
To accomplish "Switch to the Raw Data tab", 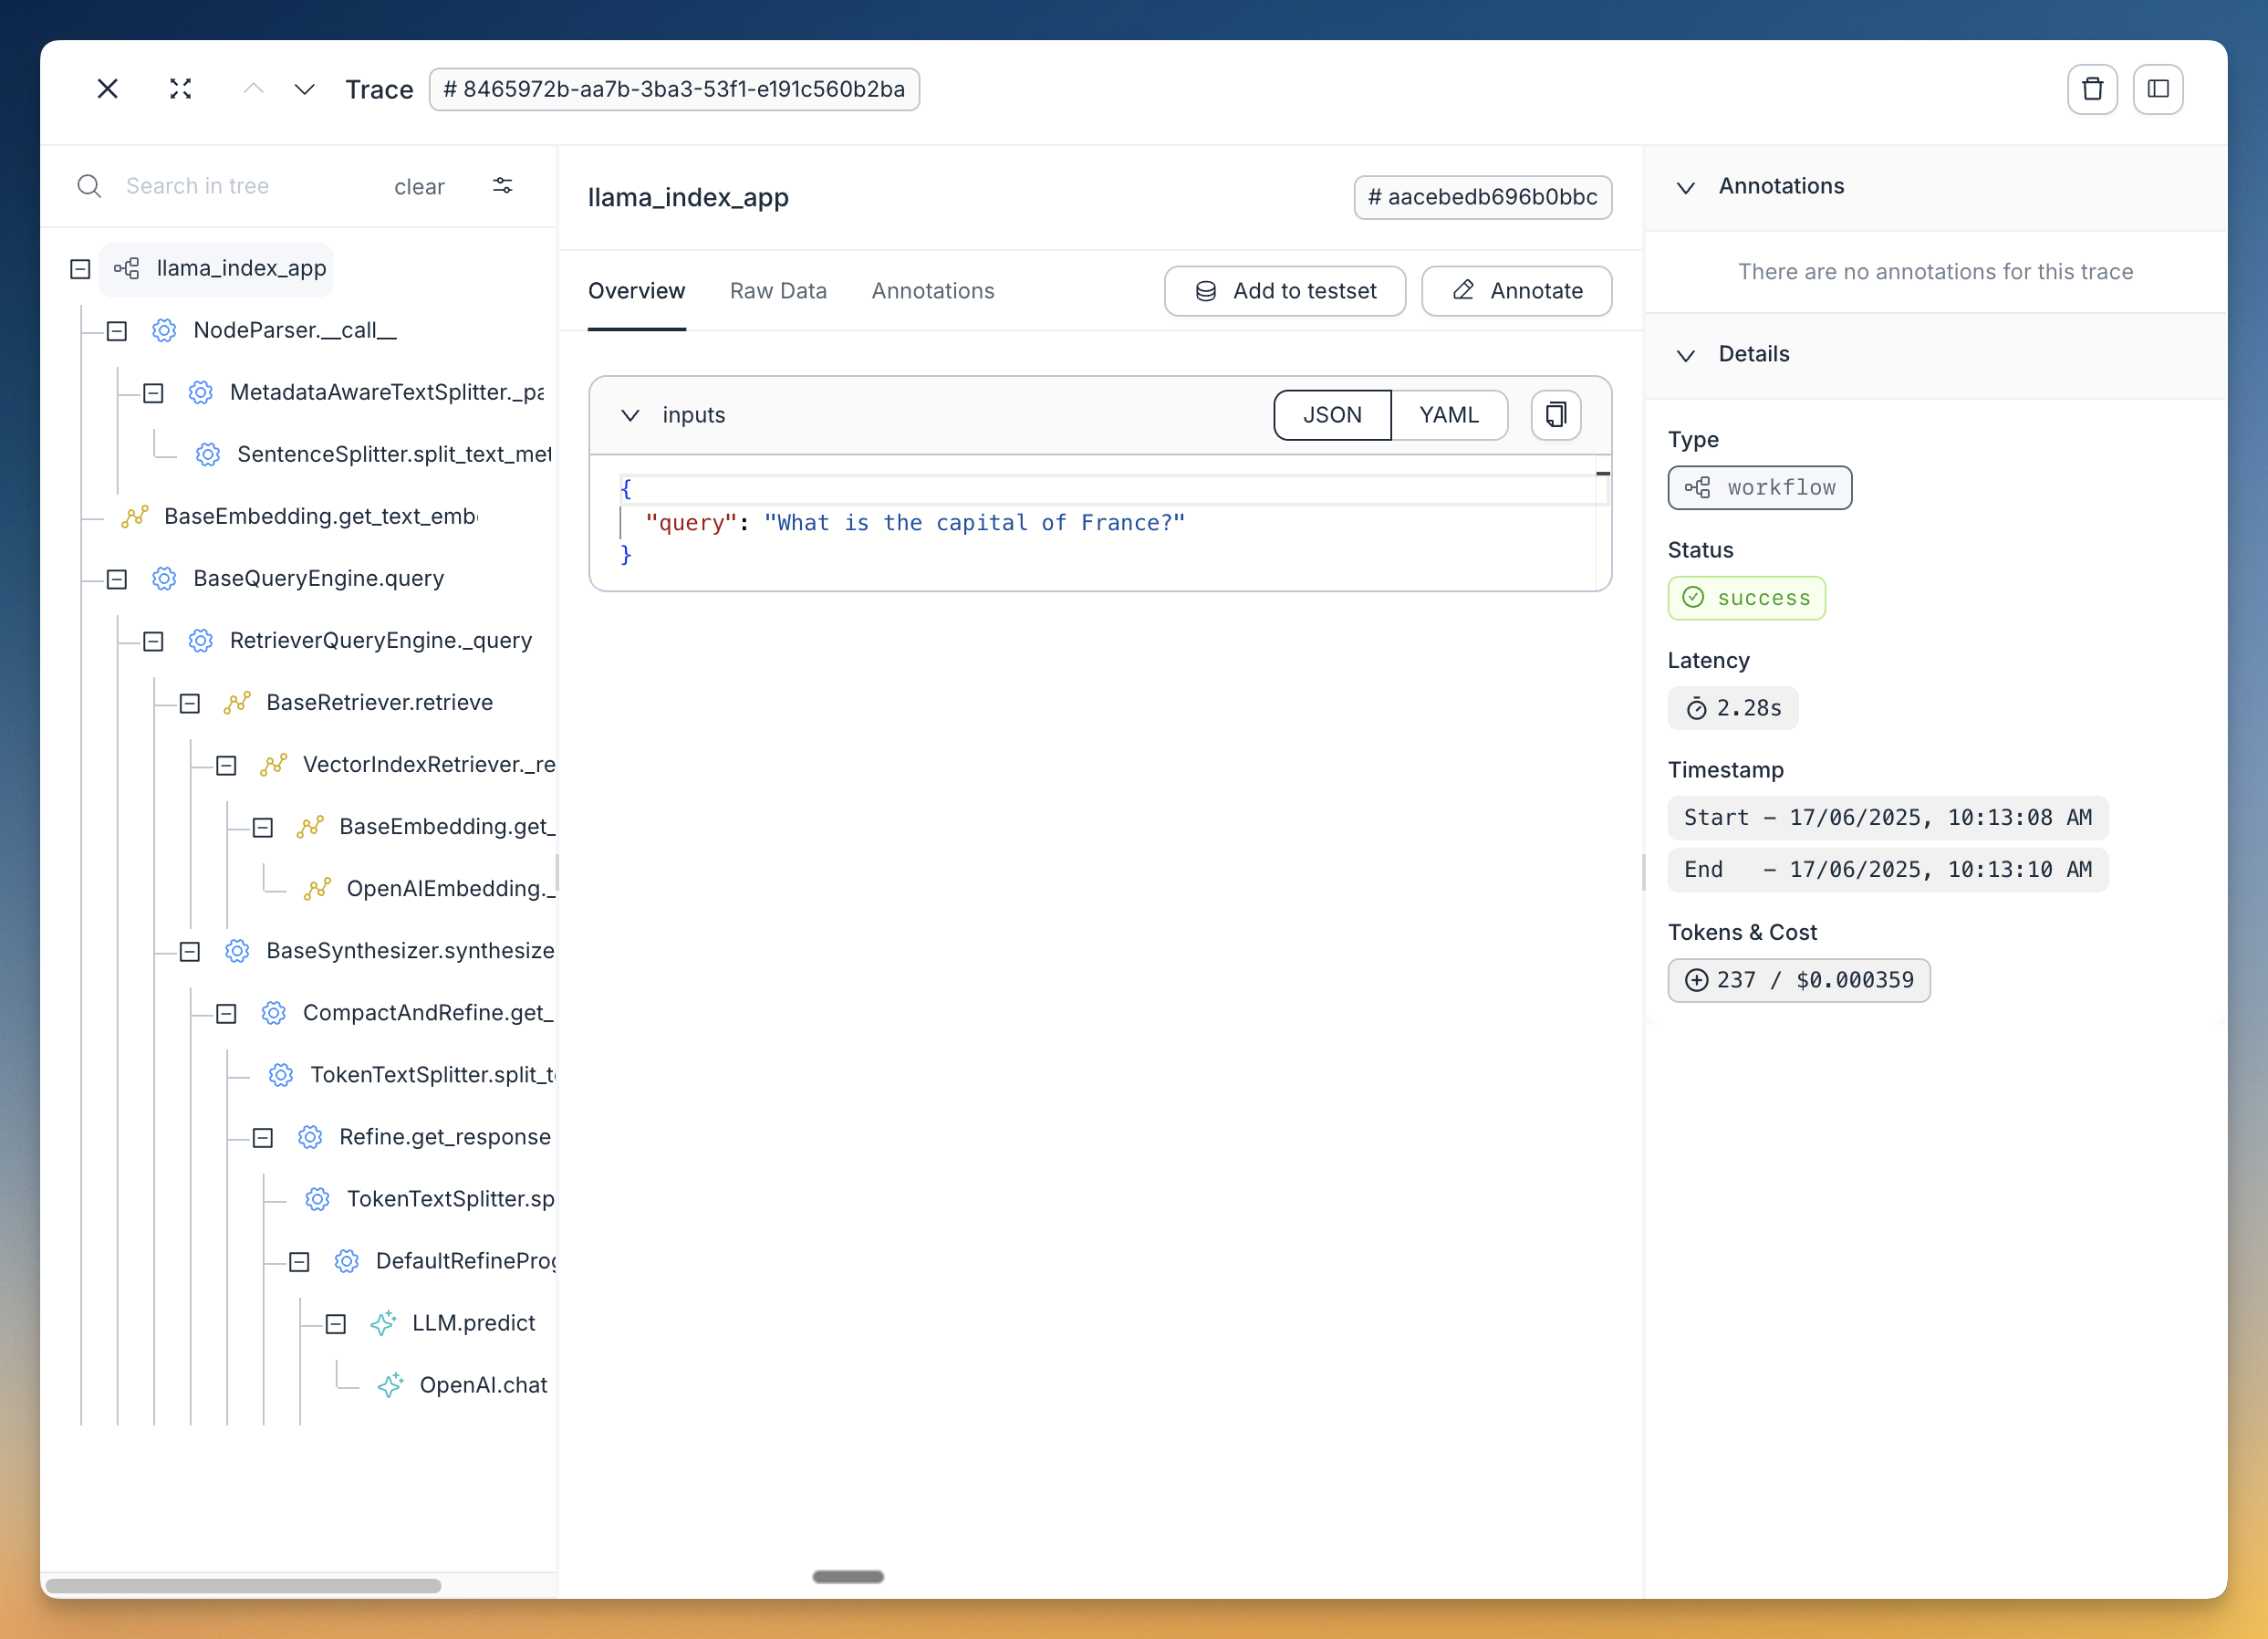I will click(x=778, y=291).
